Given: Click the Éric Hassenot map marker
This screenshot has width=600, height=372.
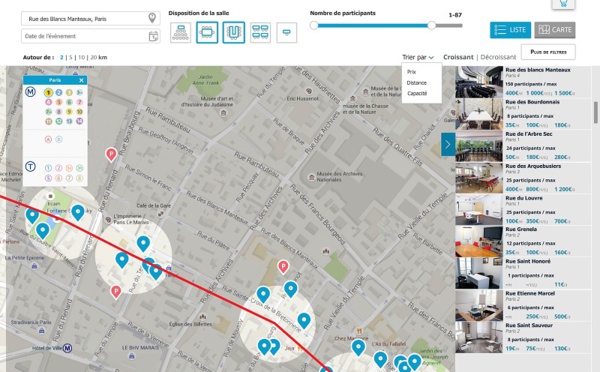Looking at the screenshot, I should point(308,91).
